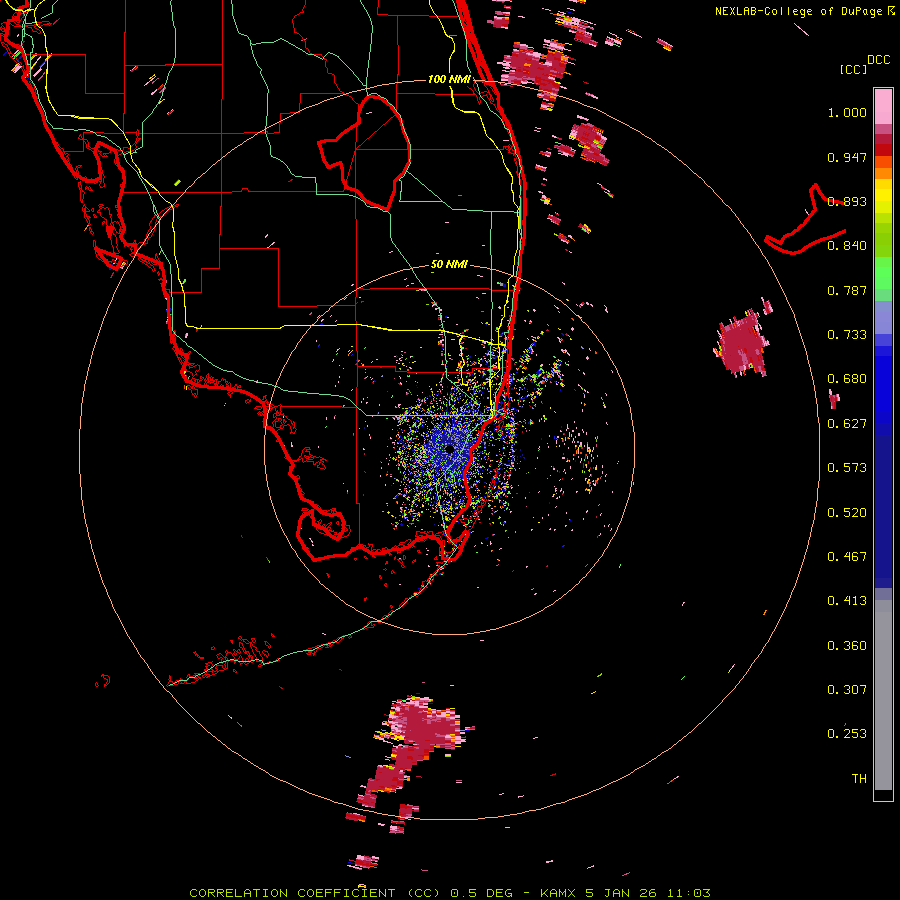Click the large crimson echo south of the Keys
The height and width of the screenshot is (900, 900).
(425, 724)
